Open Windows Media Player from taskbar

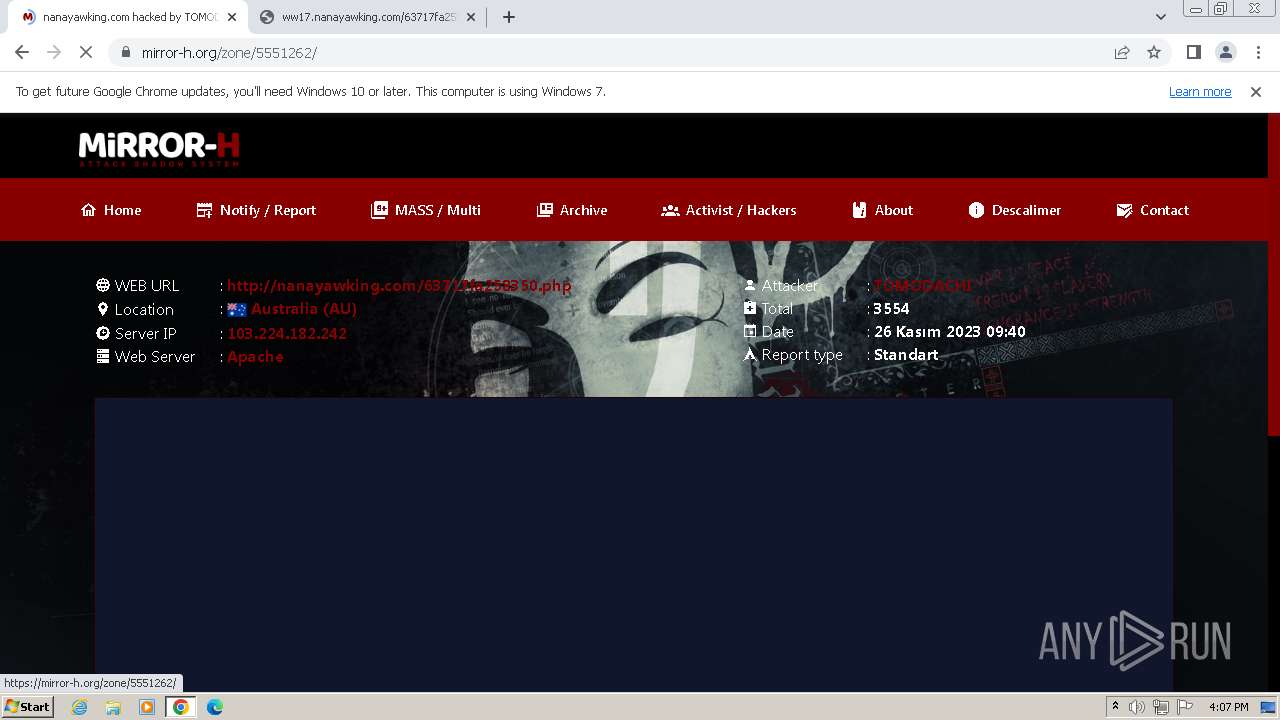pos(147,707)
